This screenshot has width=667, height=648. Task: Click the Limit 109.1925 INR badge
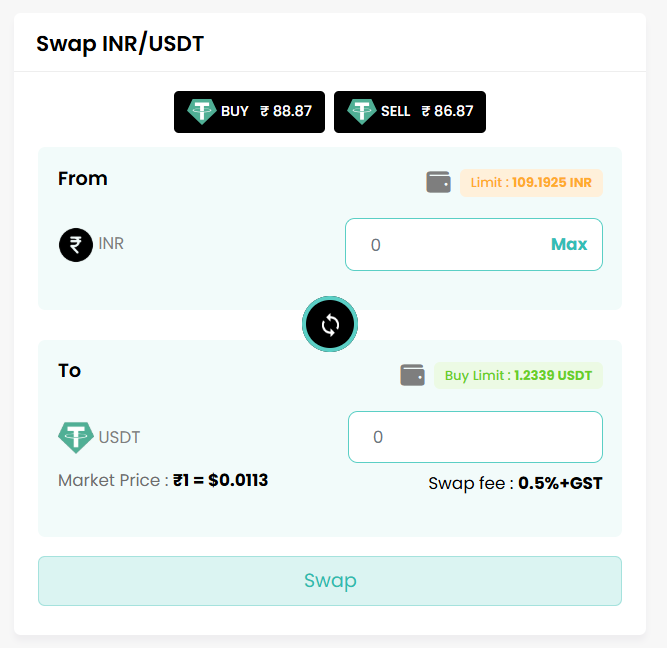pyautogui.click(x=531, y=183)
